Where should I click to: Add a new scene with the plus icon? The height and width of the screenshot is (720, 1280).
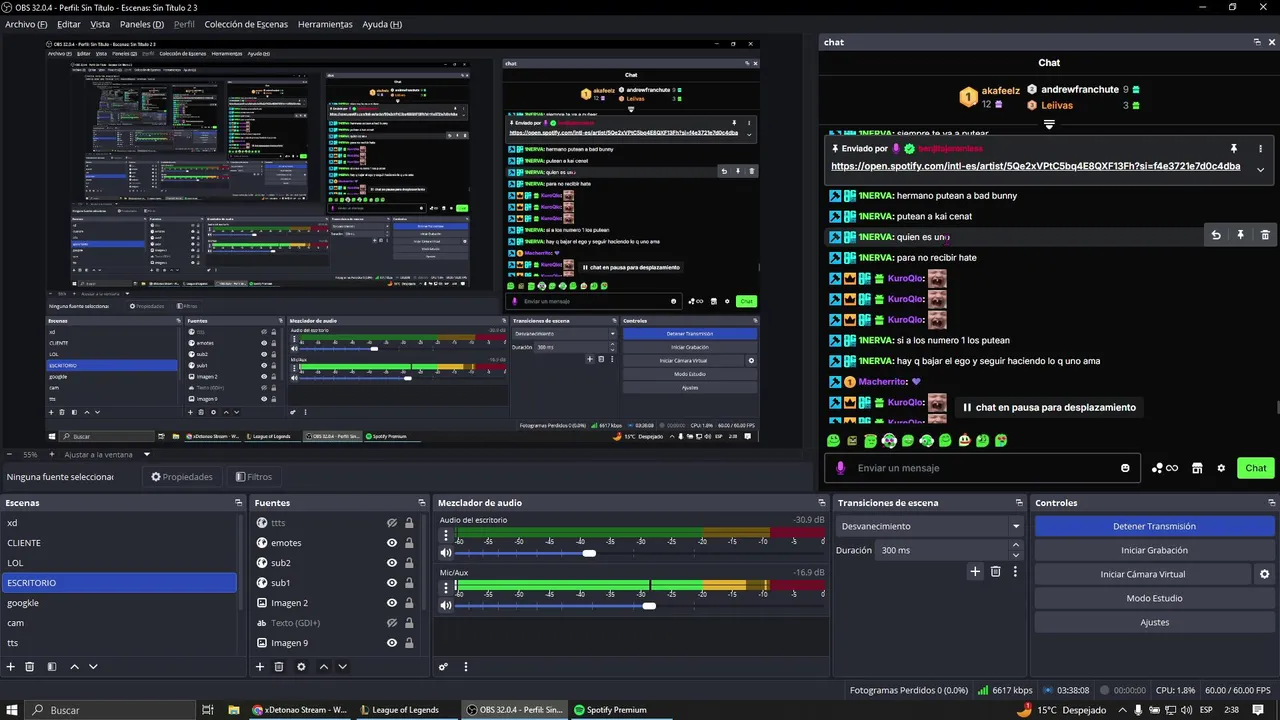9,667
